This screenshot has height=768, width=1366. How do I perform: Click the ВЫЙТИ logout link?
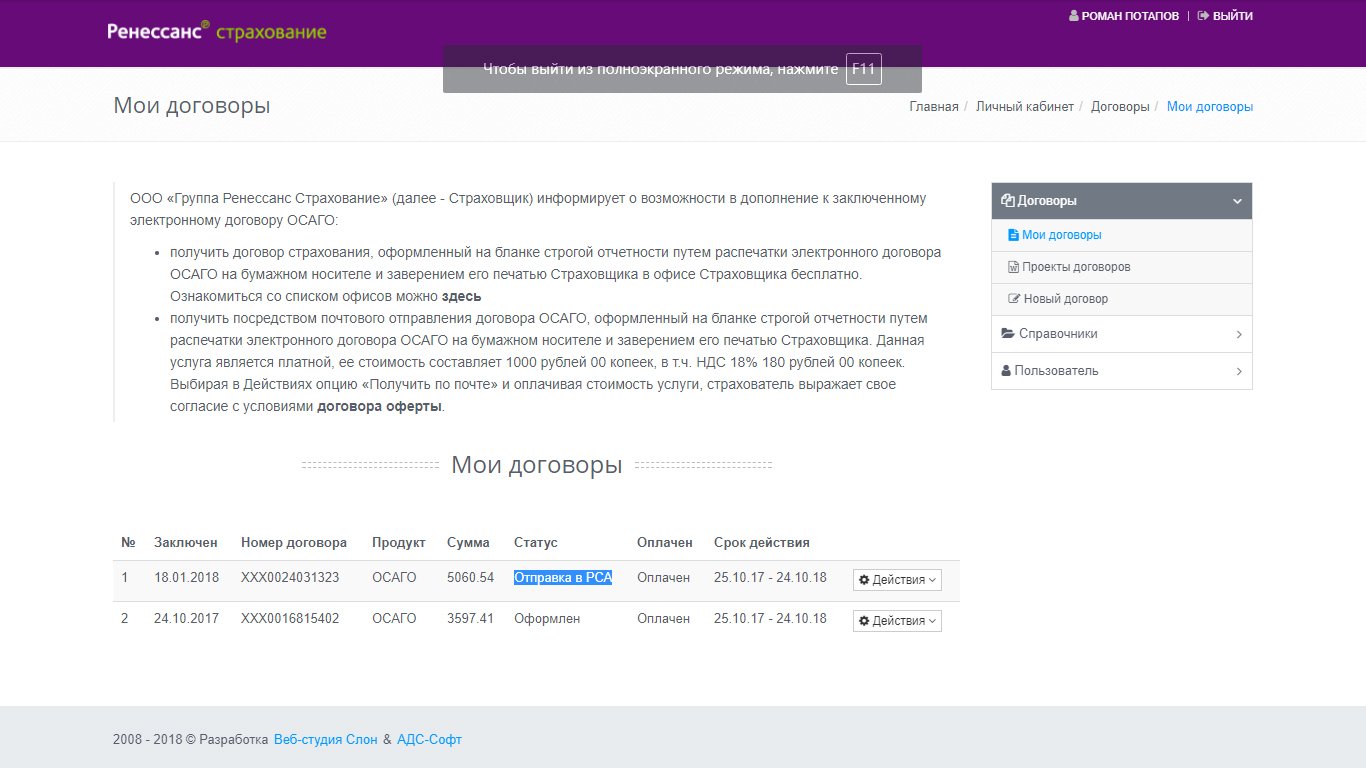click(1225, 16)
